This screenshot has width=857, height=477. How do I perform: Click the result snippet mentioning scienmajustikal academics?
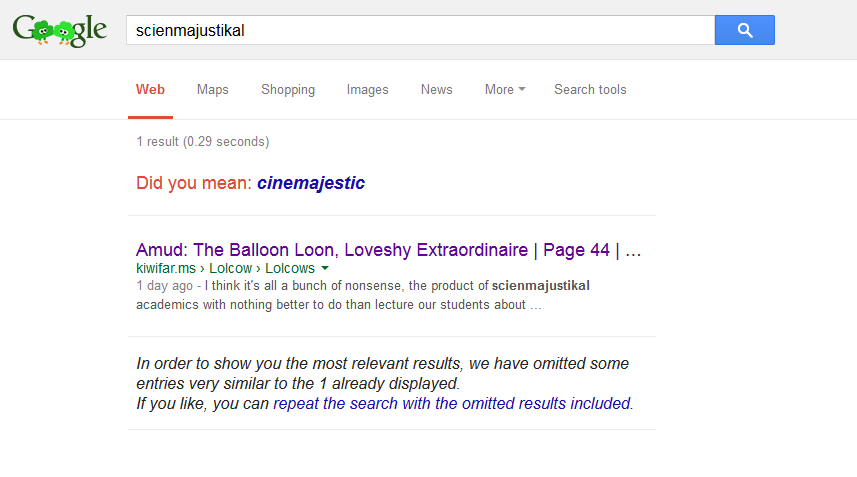tap(363, 295)
